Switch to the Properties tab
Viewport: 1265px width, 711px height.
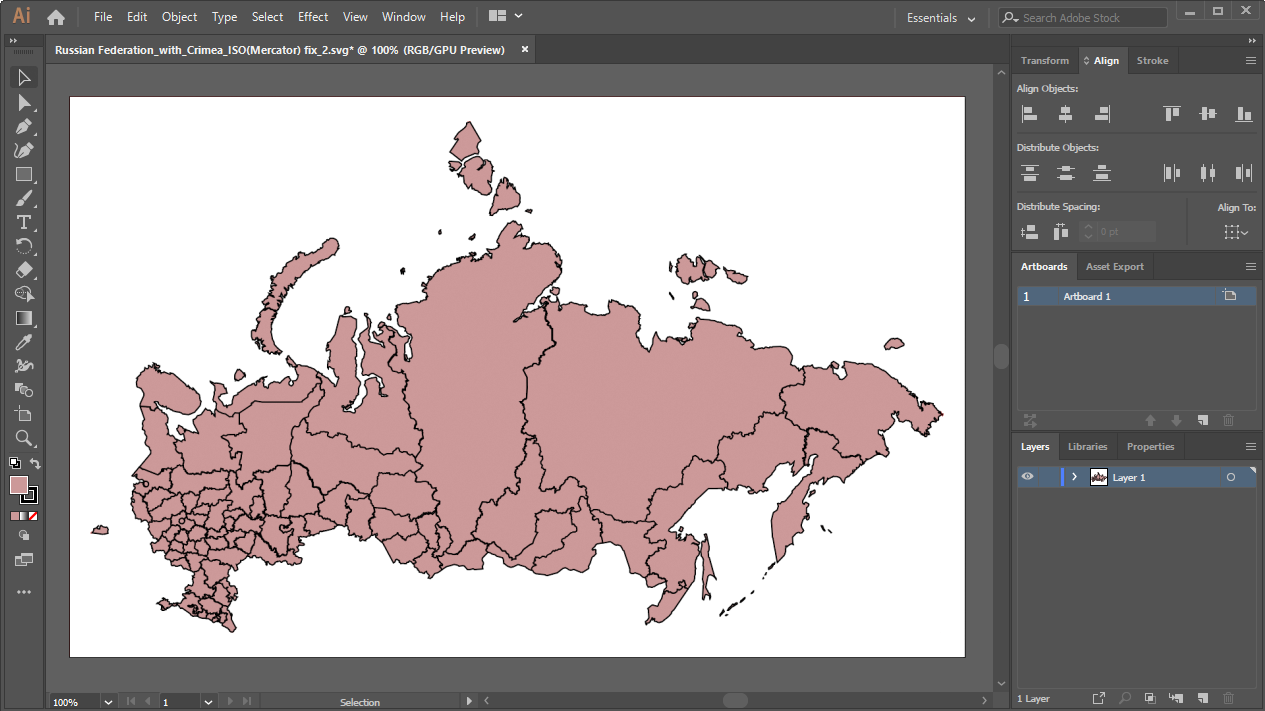[1150, 447]
